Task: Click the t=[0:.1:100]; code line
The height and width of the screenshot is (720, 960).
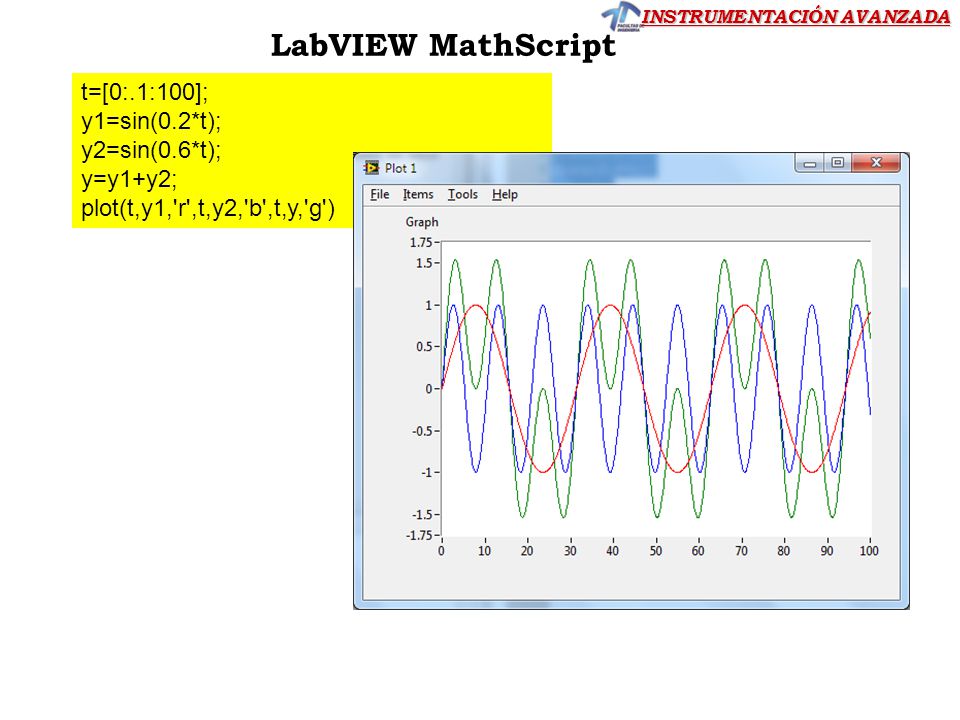Action: pos(144,92)
